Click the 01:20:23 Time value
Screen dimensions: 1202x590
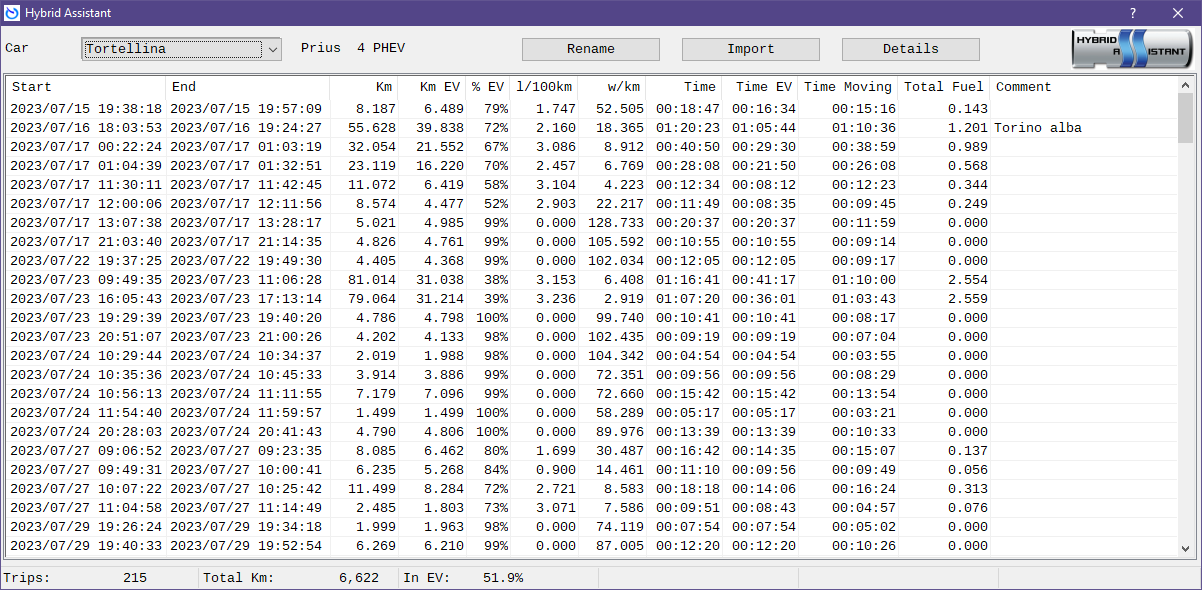[688, 128]
